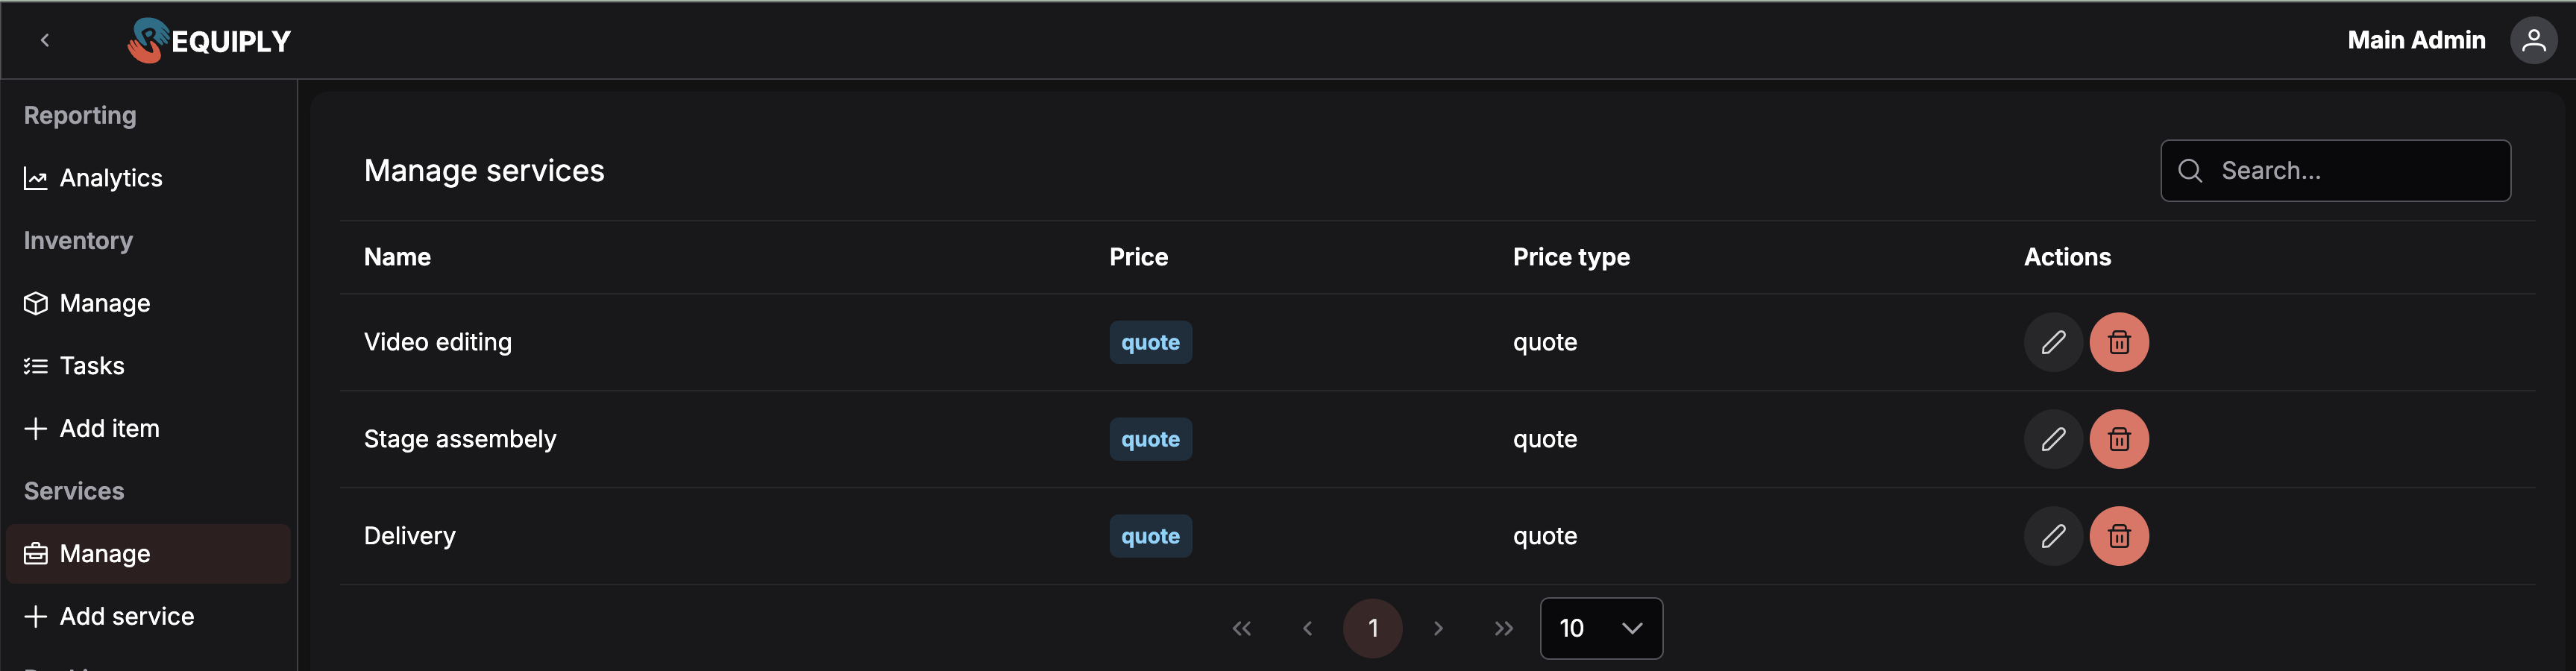Go to the previous page arrow
Image resolution: width=2576 pixels, height=671 pixels.
coord(1307,629)
